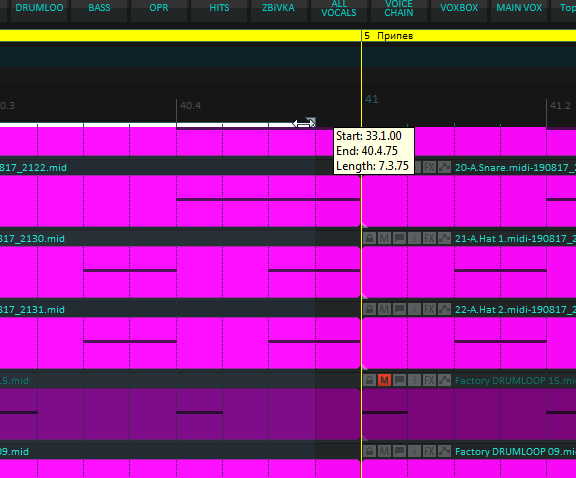
Task: Click ruler at beat 40.4
Action: pyautogui.click(x=190, y=106)
